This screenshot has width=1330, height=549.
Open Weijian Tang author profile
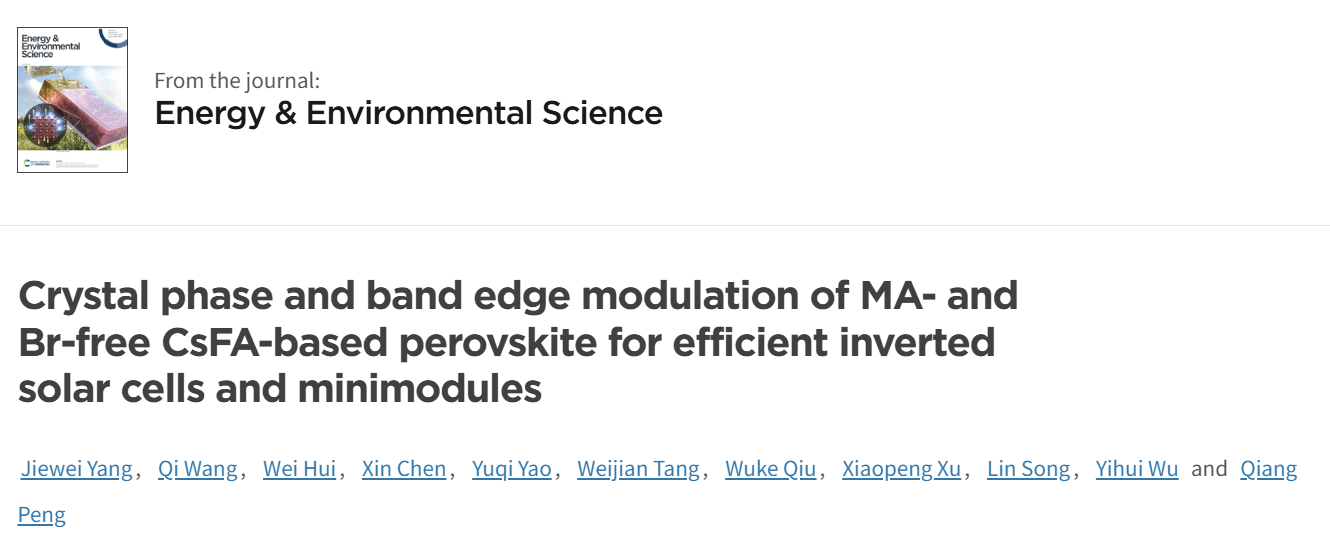coord(639,469)
